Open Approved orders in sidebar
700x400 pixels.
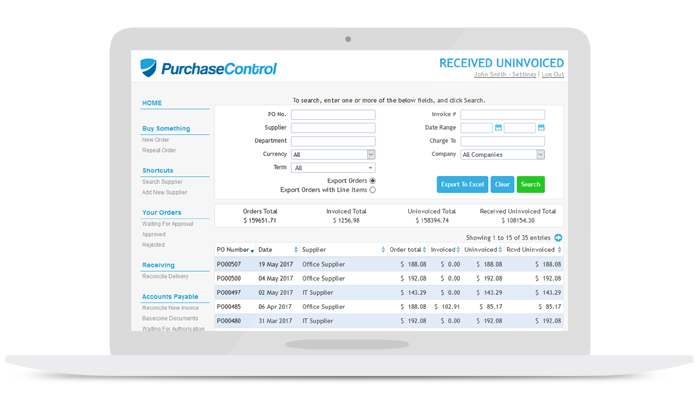click(154, 234)
